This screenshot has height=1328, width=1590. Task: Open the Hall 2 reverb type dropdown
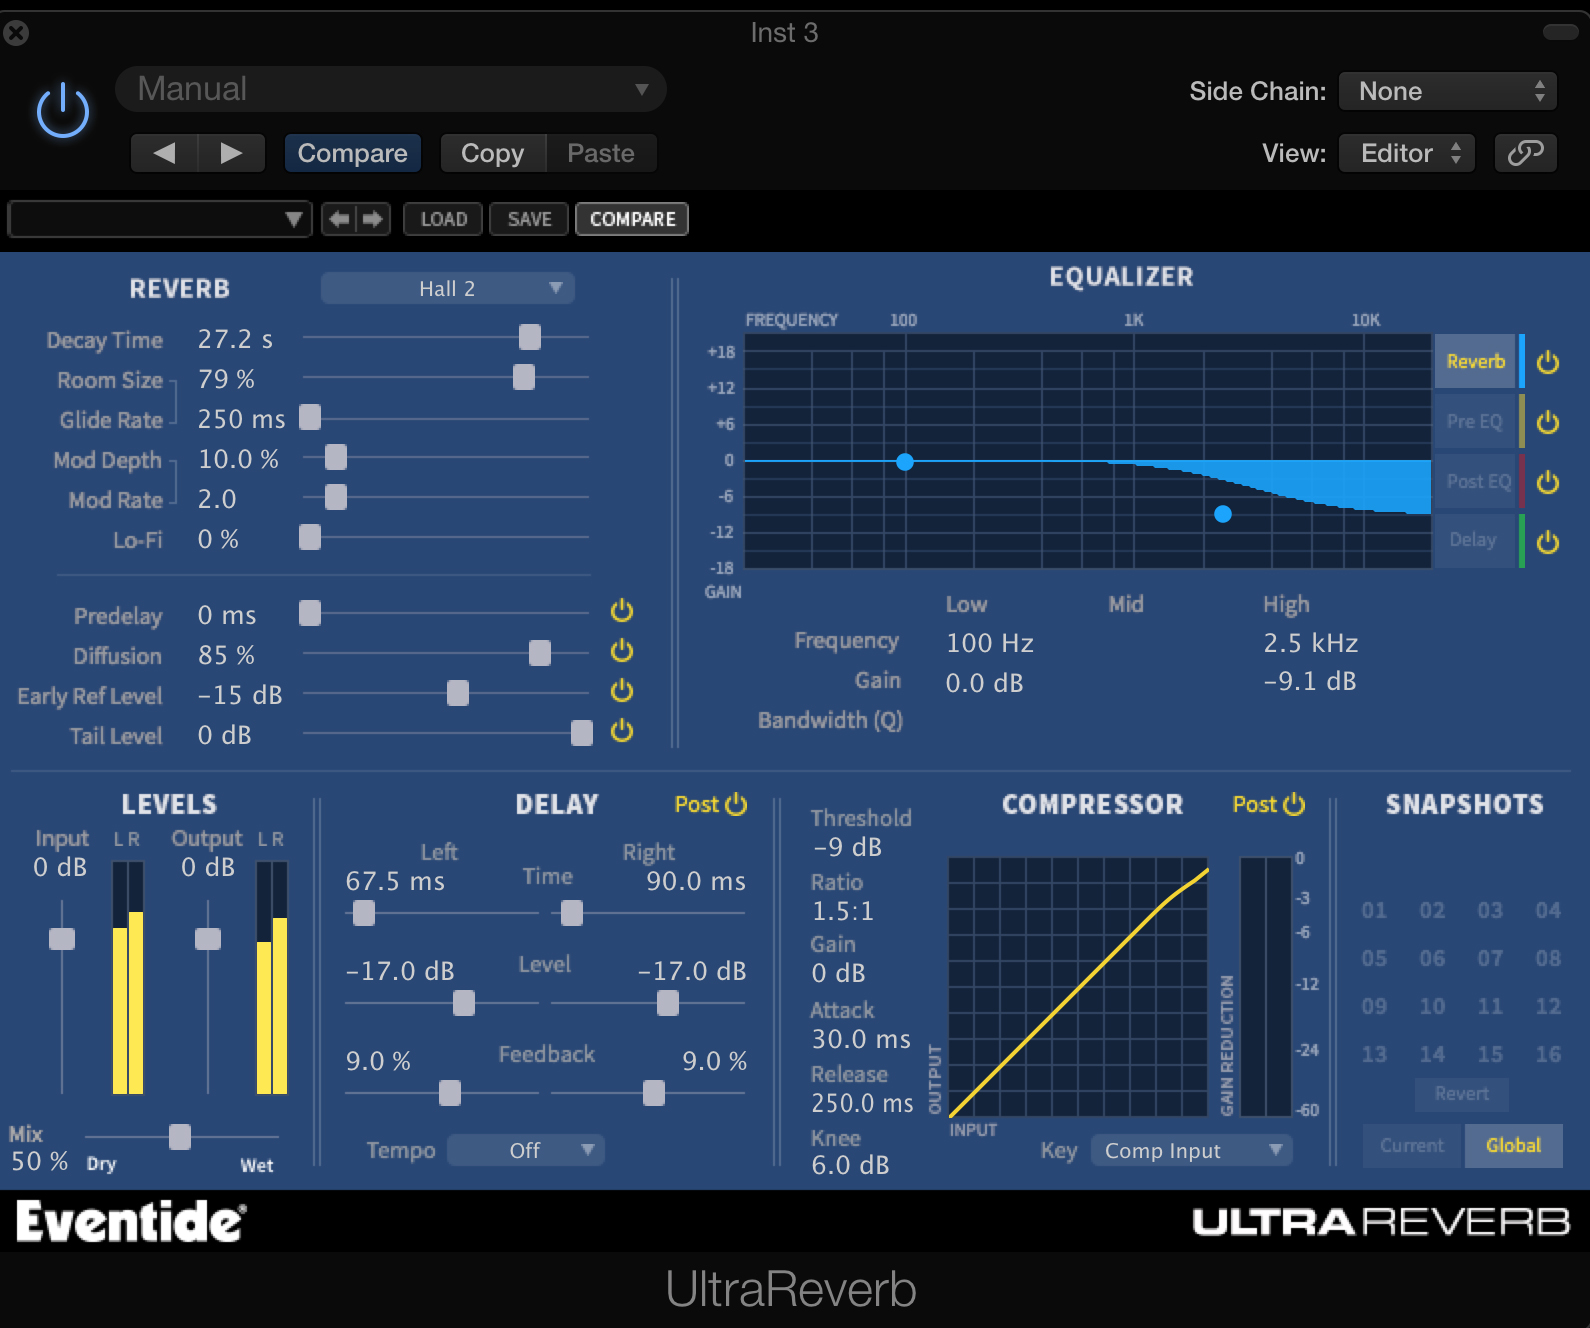447,288
